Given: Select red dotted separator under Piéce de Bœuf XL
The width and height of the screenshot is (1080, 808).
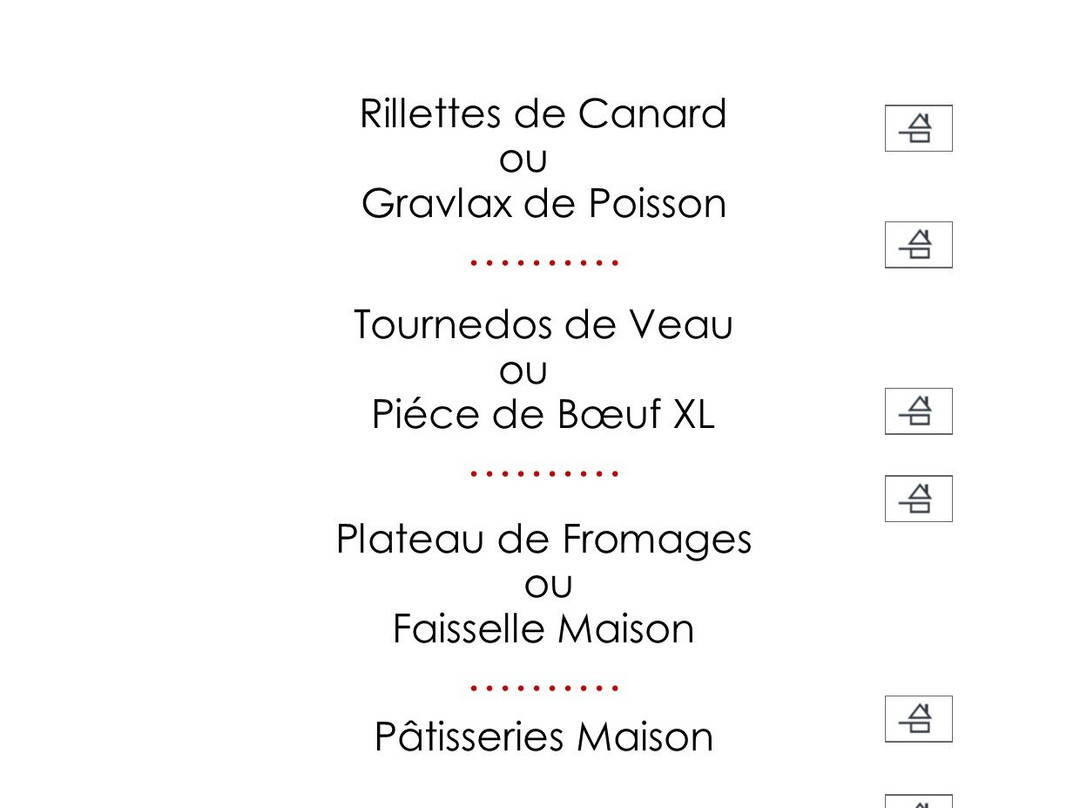Looking at the screenshot, I should (x=544, y=473).
